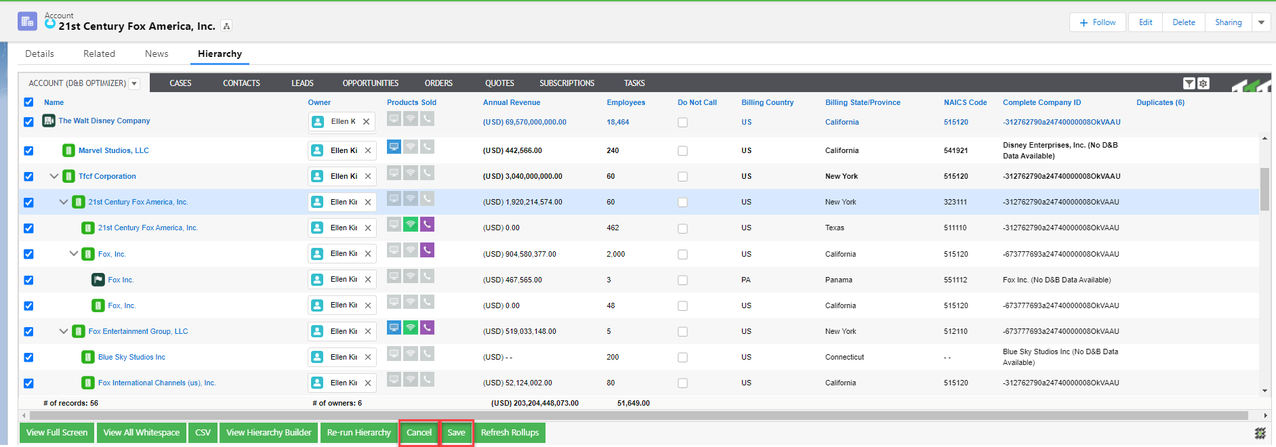This screenshot has width=1276, height=447.
Task: Click the flag icon on the Fox Inc. row
Action: (x=98, y=280)
